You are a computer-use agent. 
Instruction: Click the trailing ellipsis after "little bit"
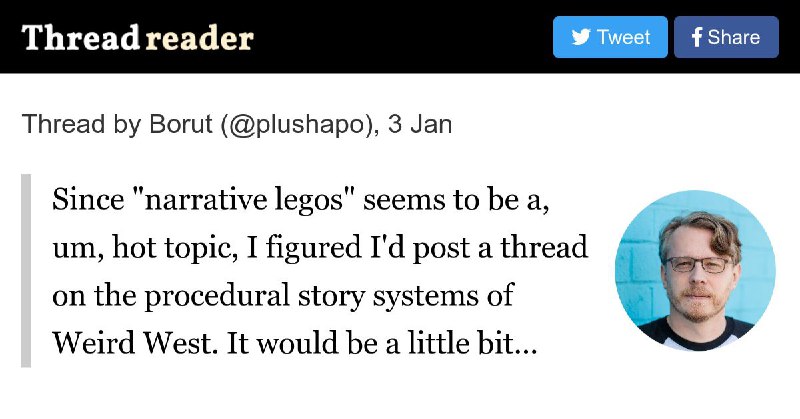[527, 343]
